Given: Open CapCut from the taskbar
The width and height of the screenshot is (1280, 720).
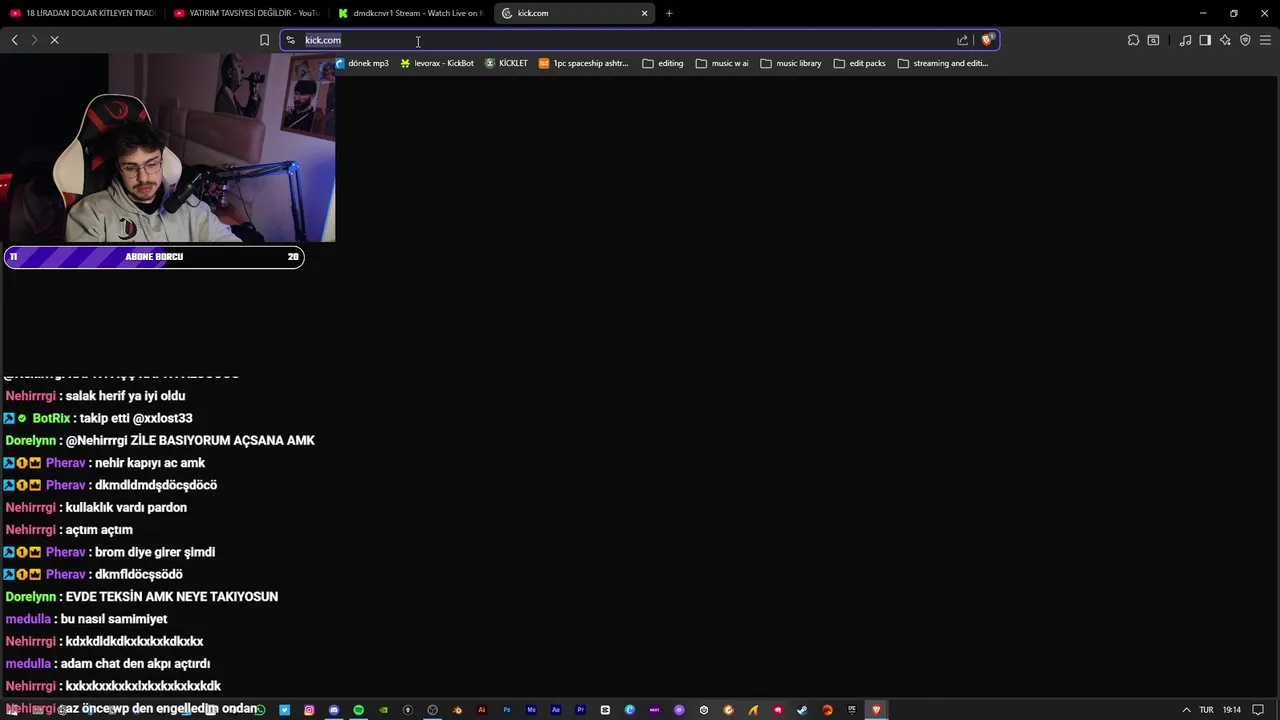Looking at the screenshot, I should tap(606, 710).
